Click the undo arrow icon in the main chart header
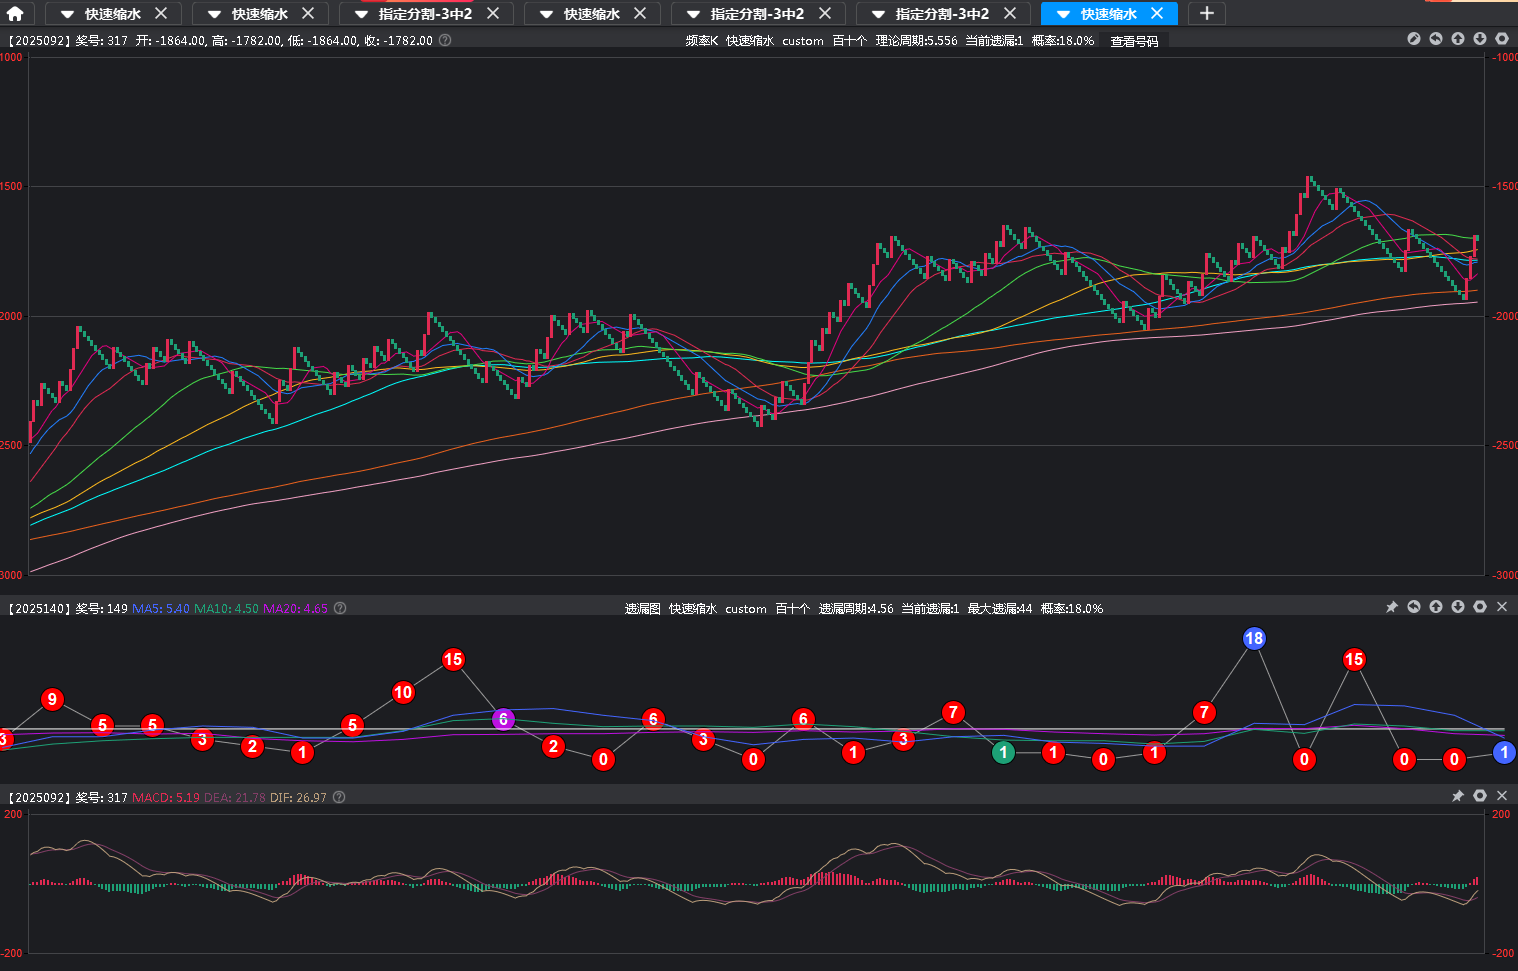The image size is (1518, 971). [1436, 39]
